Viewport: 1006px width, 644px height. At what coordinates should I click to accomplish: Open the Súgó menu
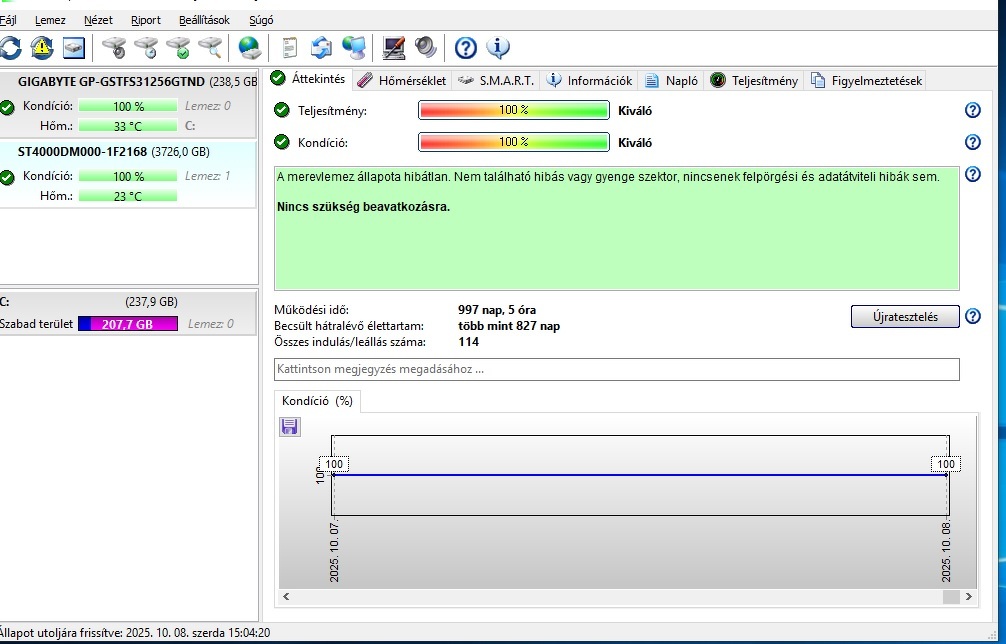pos(260,20)
